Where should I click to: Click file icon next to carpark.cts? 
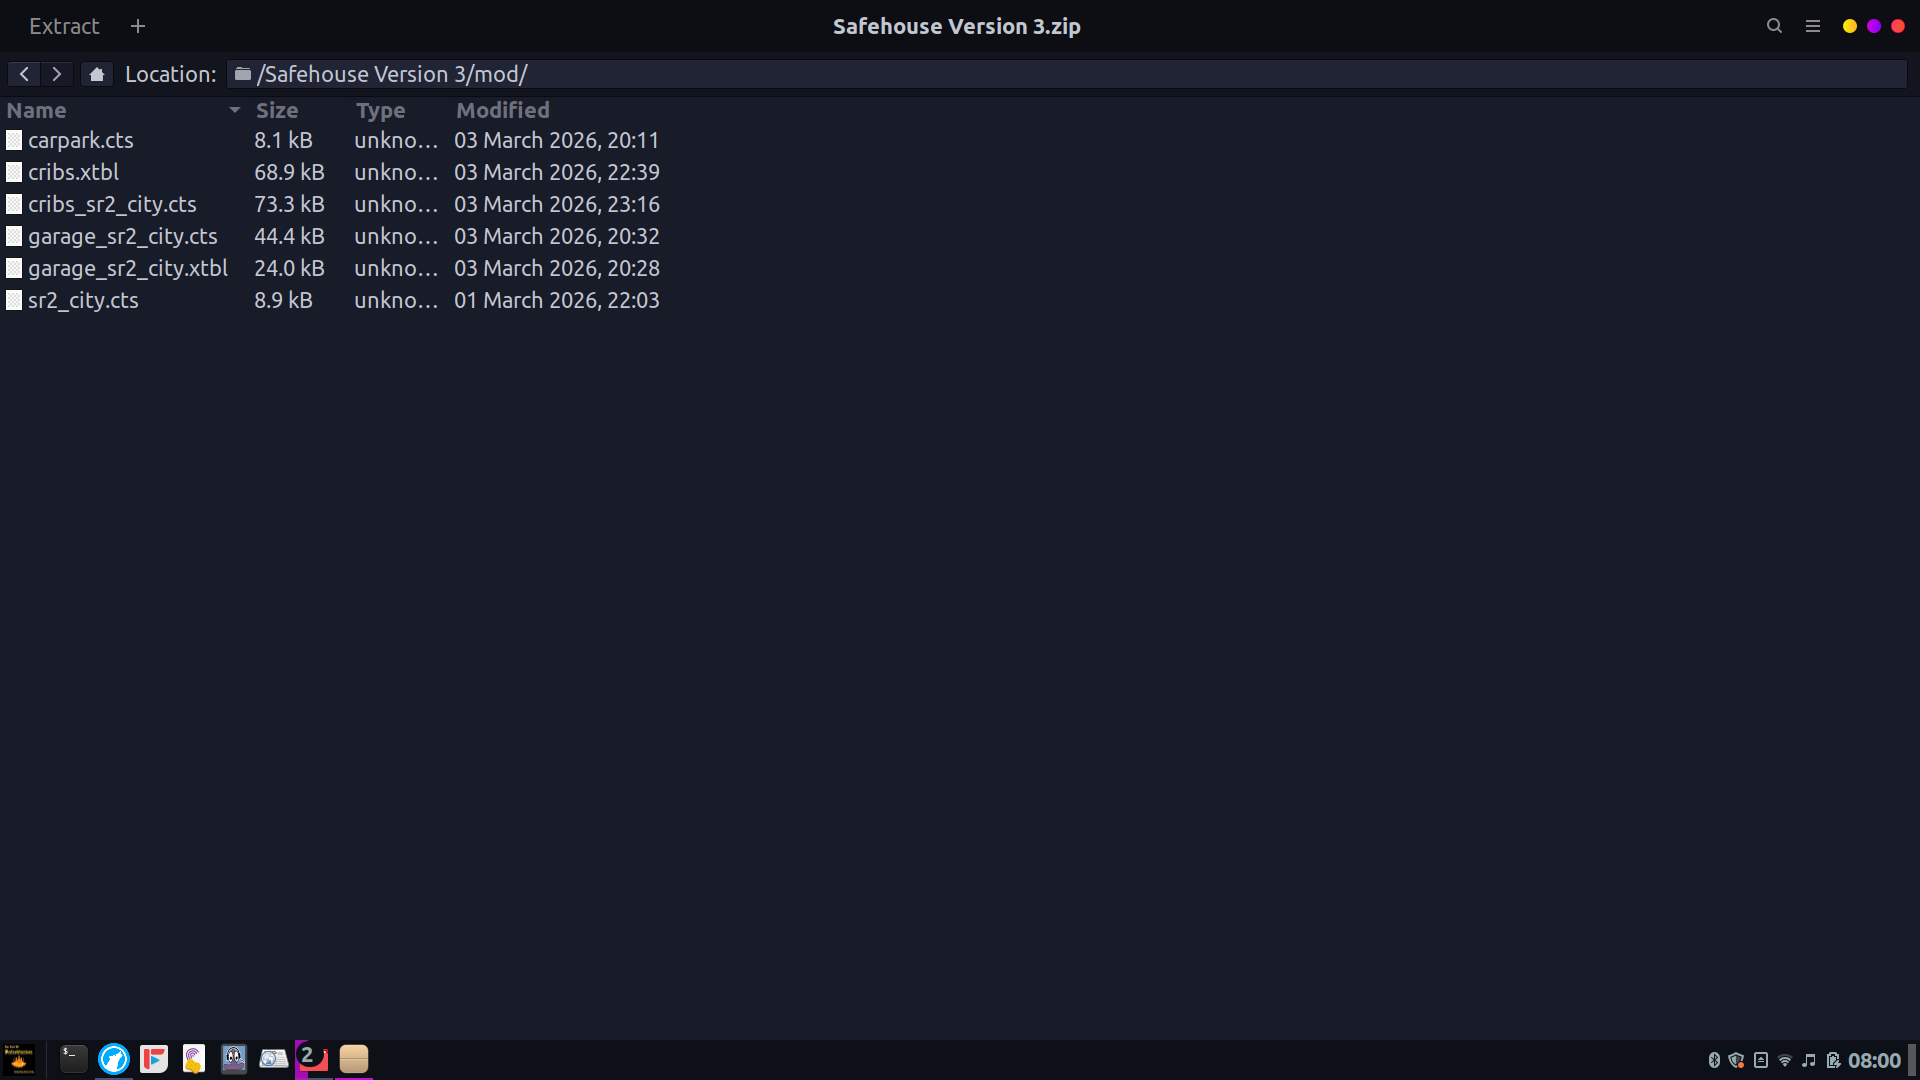tap(14, 140)
